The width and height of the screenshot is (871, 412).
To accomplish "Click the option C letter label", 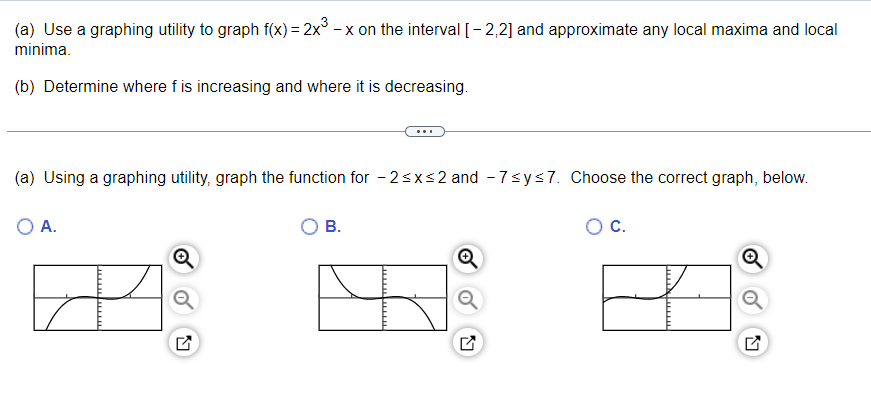I will 618,227.
